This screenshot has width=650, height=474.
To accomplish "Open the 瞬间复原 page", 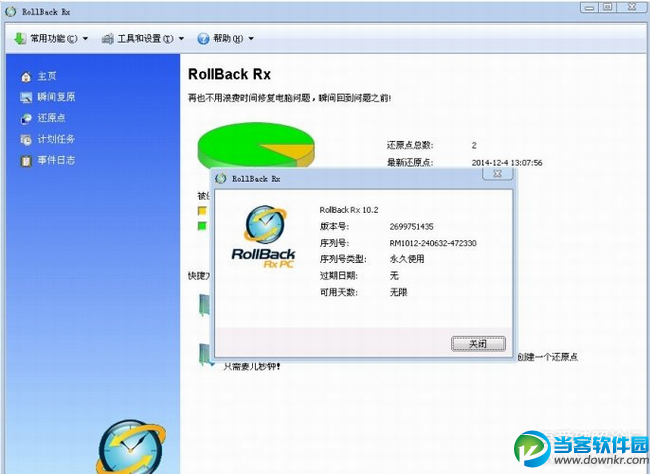I will click(56, 97).
